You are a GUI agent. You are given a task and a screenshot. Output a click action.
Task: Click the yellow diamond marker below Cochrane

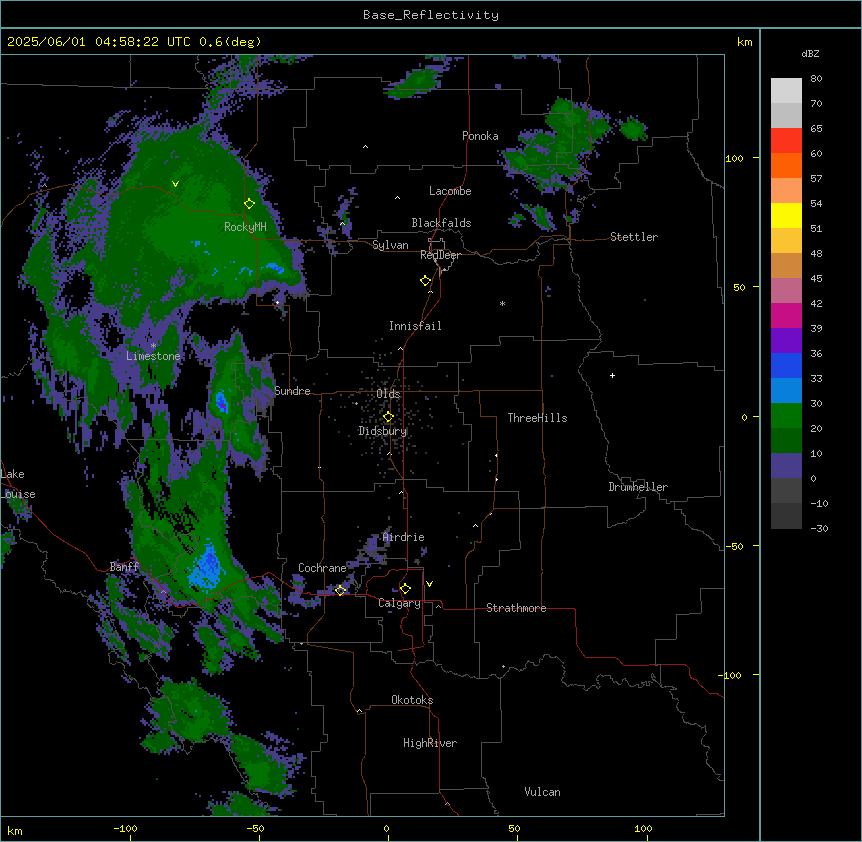[340, 590]
